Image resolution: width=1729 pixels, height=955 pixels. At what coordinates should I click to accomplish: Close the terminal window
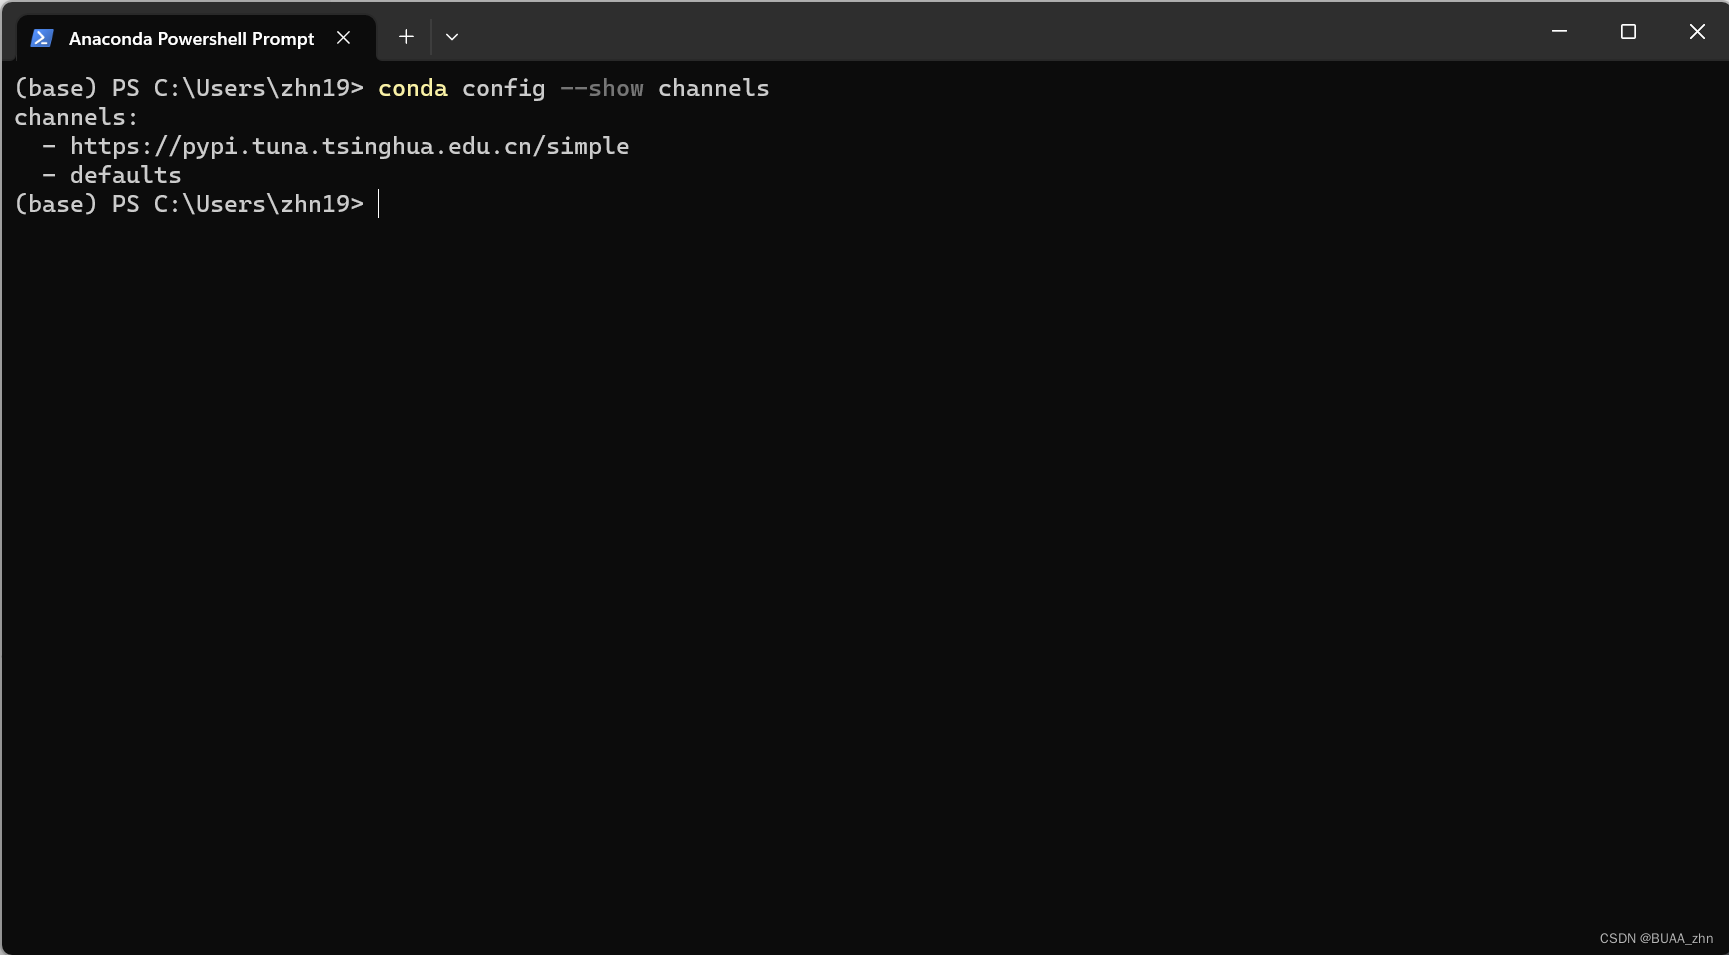1697,32
